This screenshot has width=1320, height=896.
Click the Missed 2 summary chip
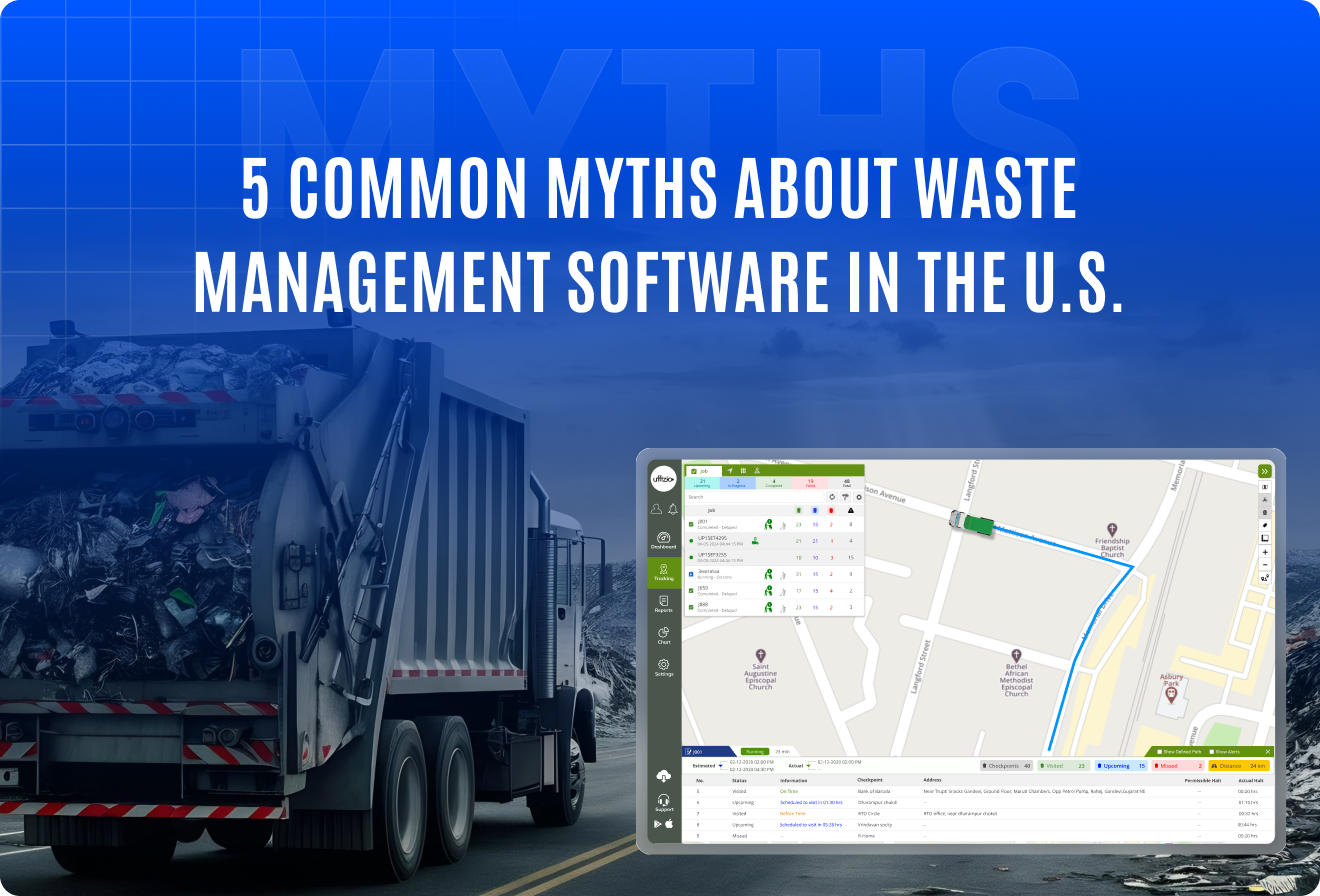1179,766
